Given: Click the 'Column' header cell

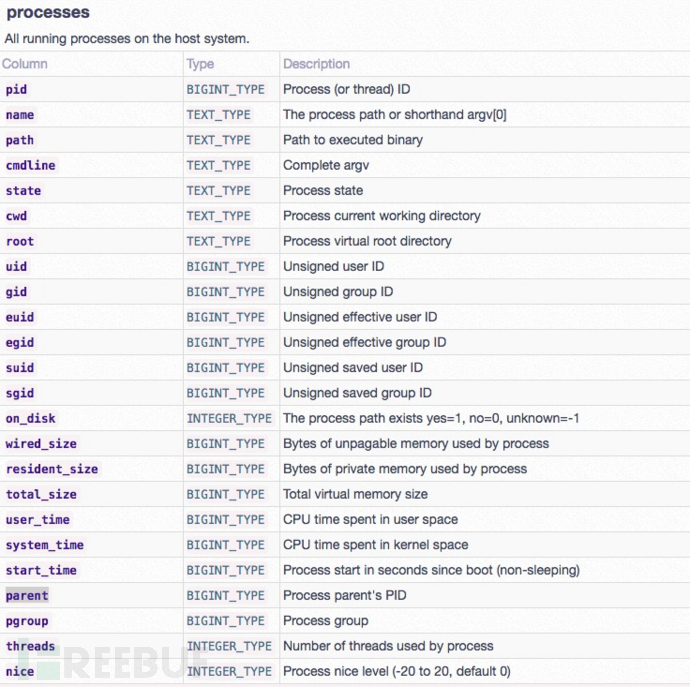Looking at the screenshot, I should point(25,64).
